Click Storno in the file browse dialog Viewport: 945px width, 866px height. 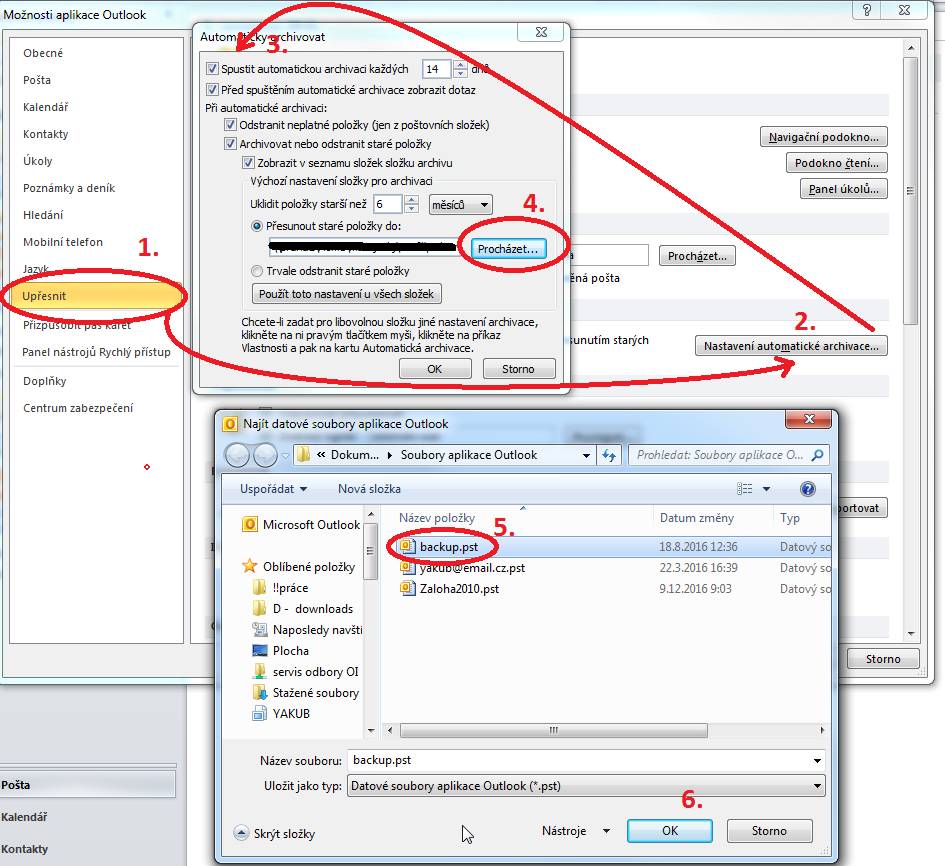click(x=769, y=830)
